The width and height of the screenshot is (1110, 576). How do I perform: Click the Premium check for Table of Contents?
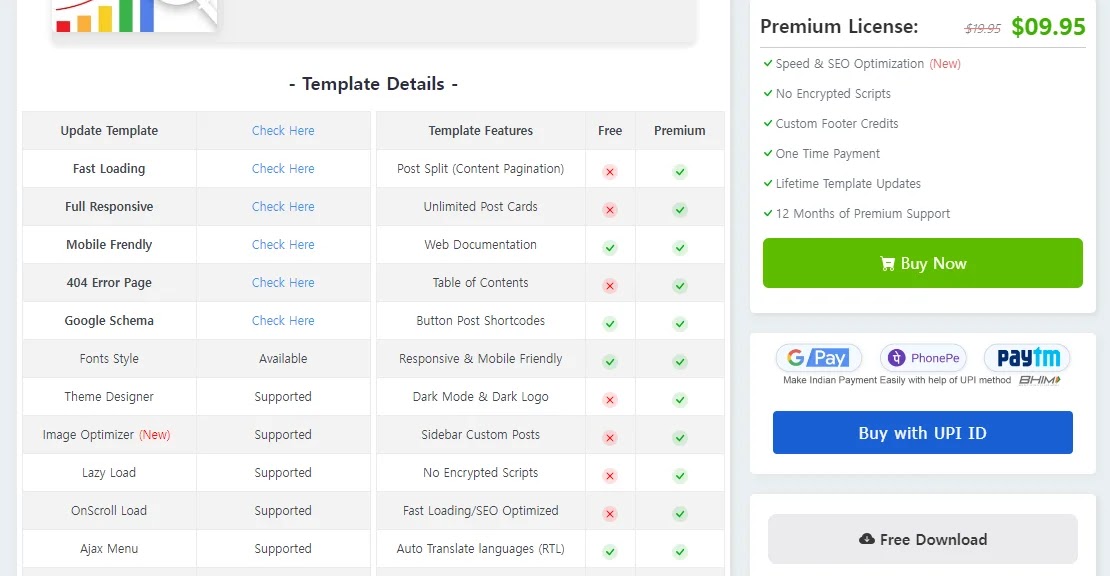coord(680,286)
